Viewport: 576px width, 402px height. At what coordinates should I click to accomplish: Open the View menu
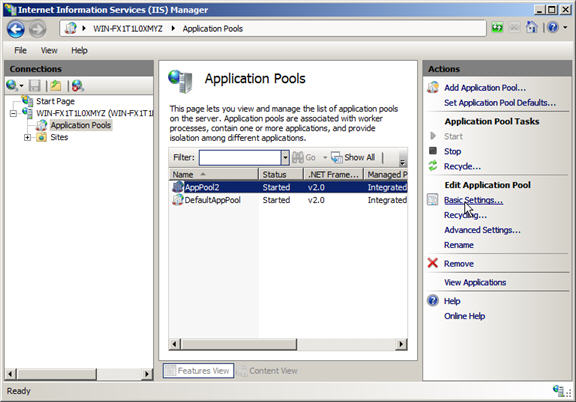(49, 50)
